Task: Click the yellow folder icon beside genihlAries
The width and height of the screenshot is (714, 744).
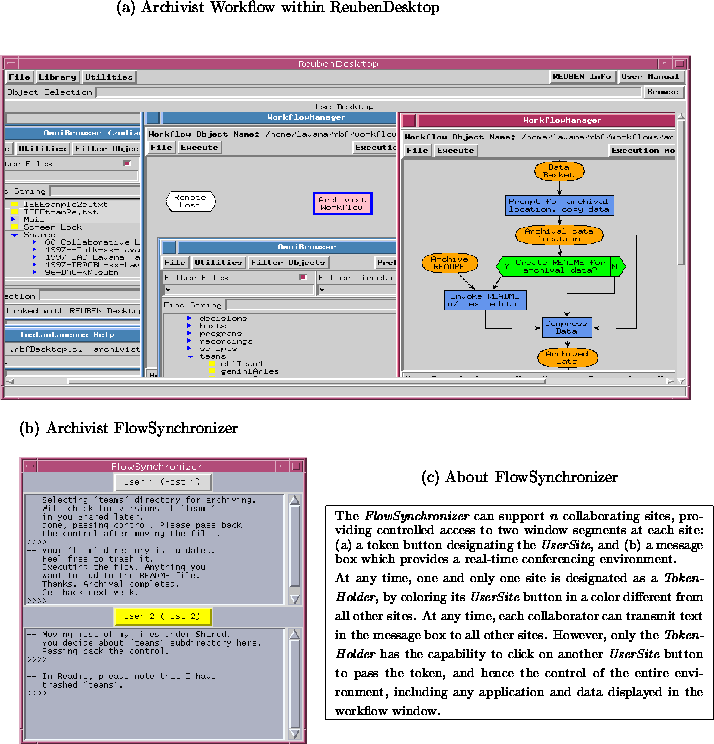Action: [213, 371]
